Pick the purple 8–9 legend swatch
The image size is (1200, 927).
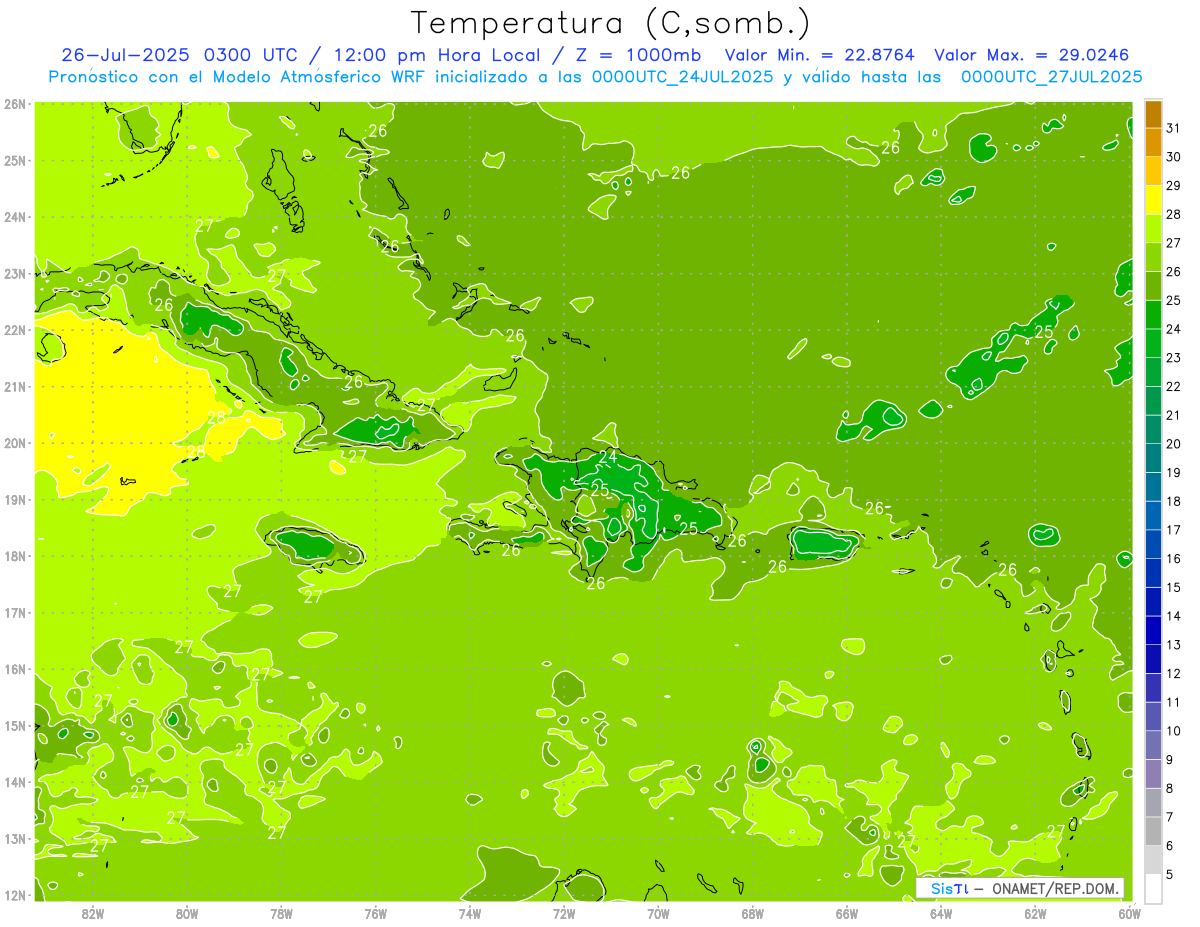(1153, 774)
